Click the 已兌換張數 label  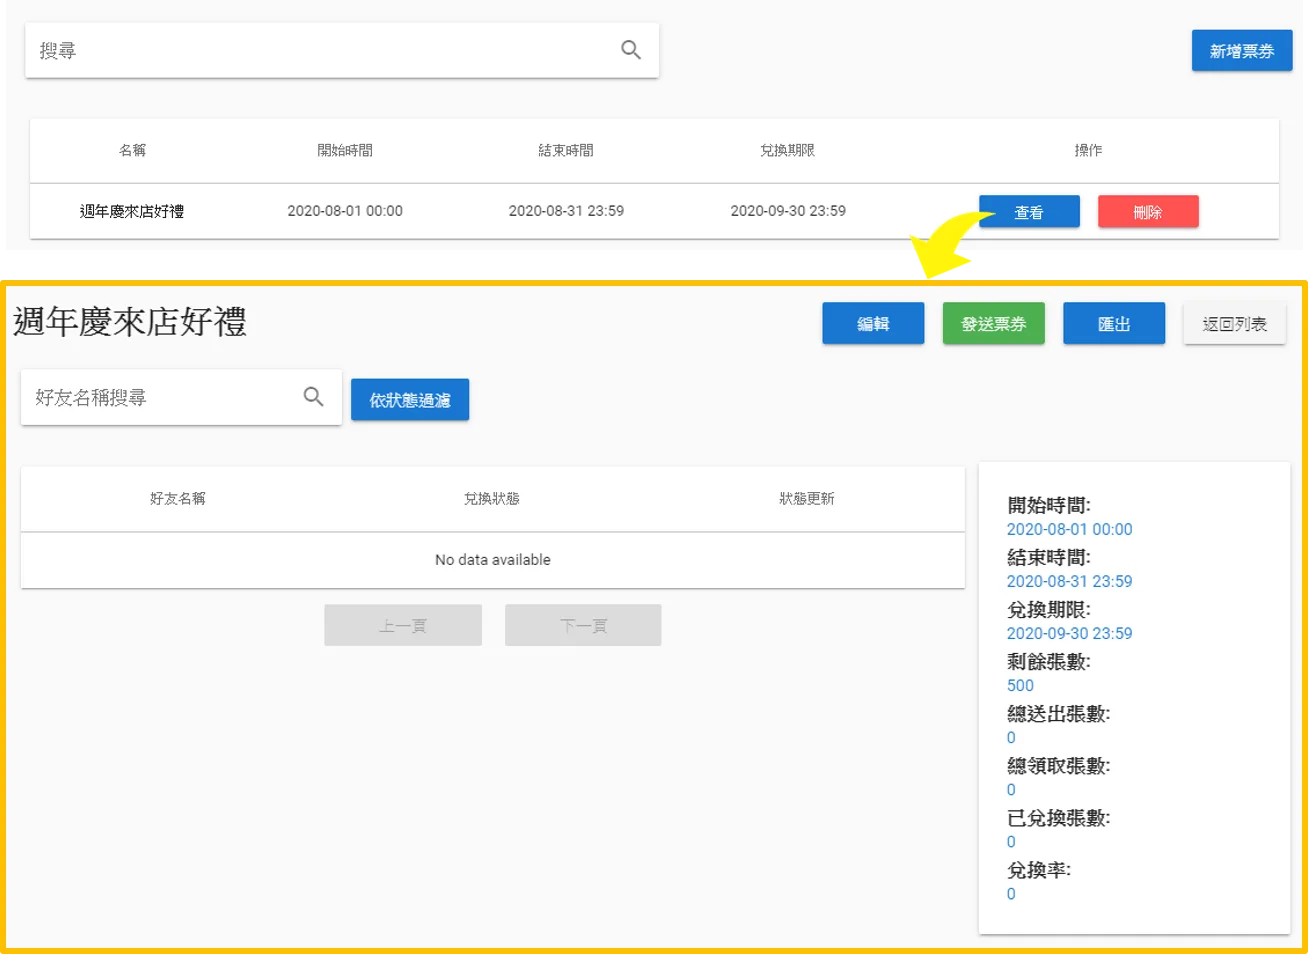[x=1058, y=818]
